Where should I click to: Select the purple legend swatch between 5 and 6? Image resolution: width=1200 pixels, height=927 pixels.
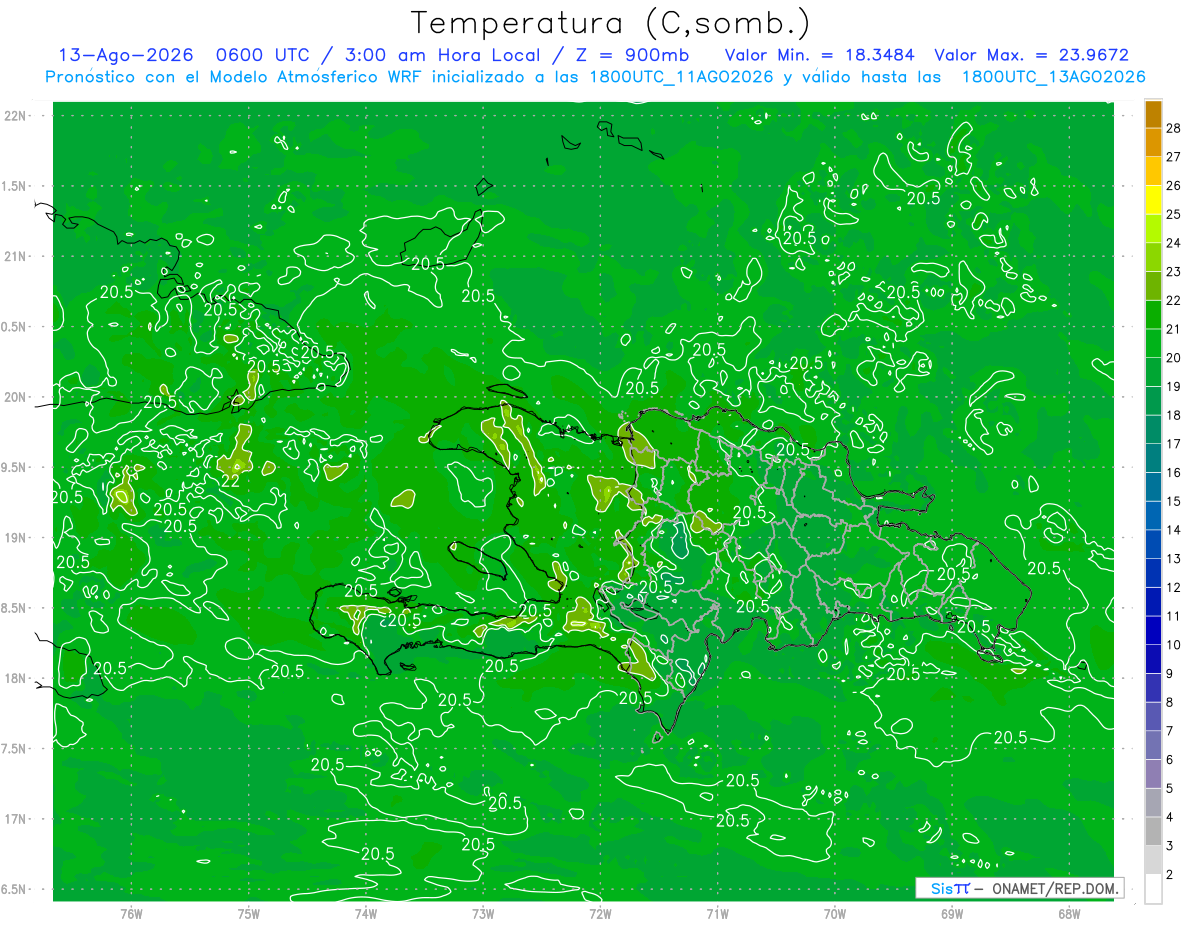(1153, 775)
